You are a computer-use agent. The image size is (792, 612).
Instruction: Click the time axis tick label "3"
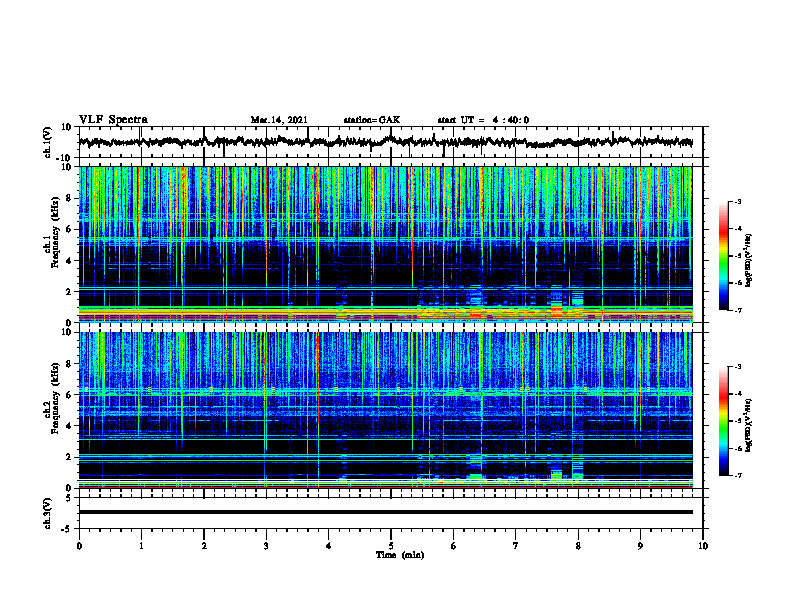pos(266,546)
